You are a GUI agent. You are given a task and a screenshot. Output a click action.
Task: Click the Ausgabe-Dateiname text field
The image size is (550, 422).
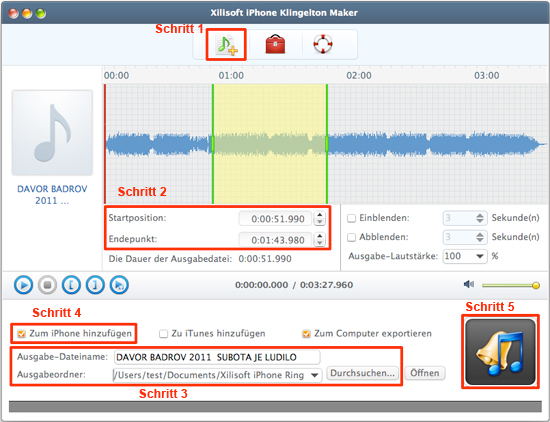[217, 357]
